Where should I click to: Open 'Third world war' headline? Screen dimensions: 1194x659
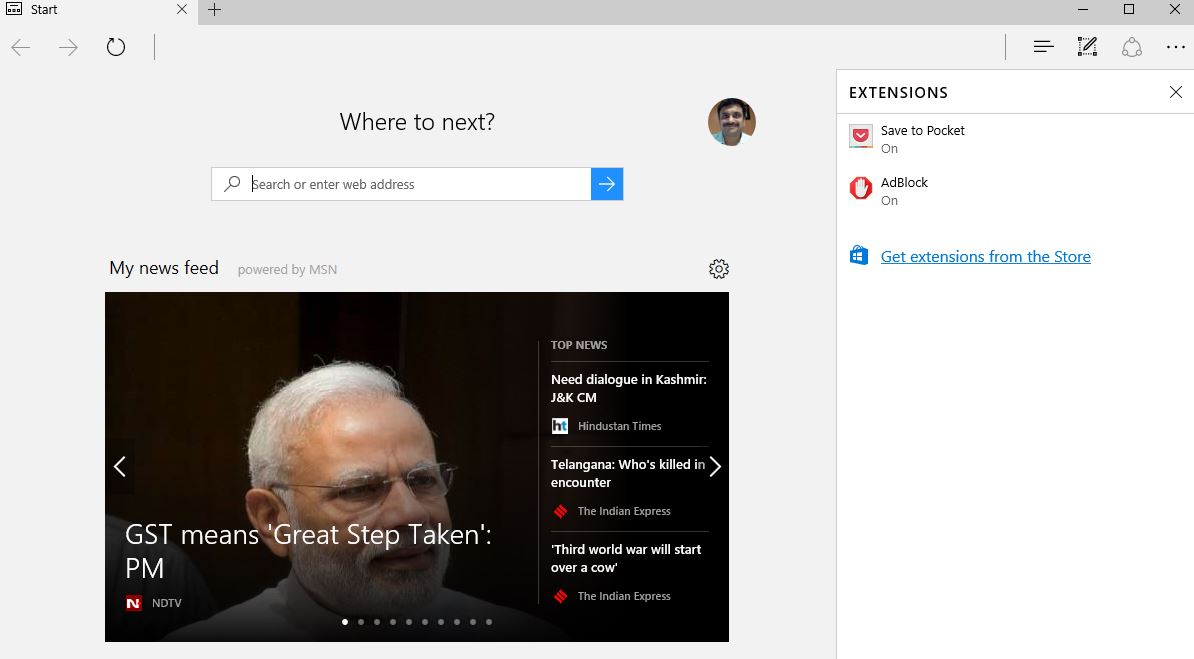pyautogui.click(x=626, y=558)
